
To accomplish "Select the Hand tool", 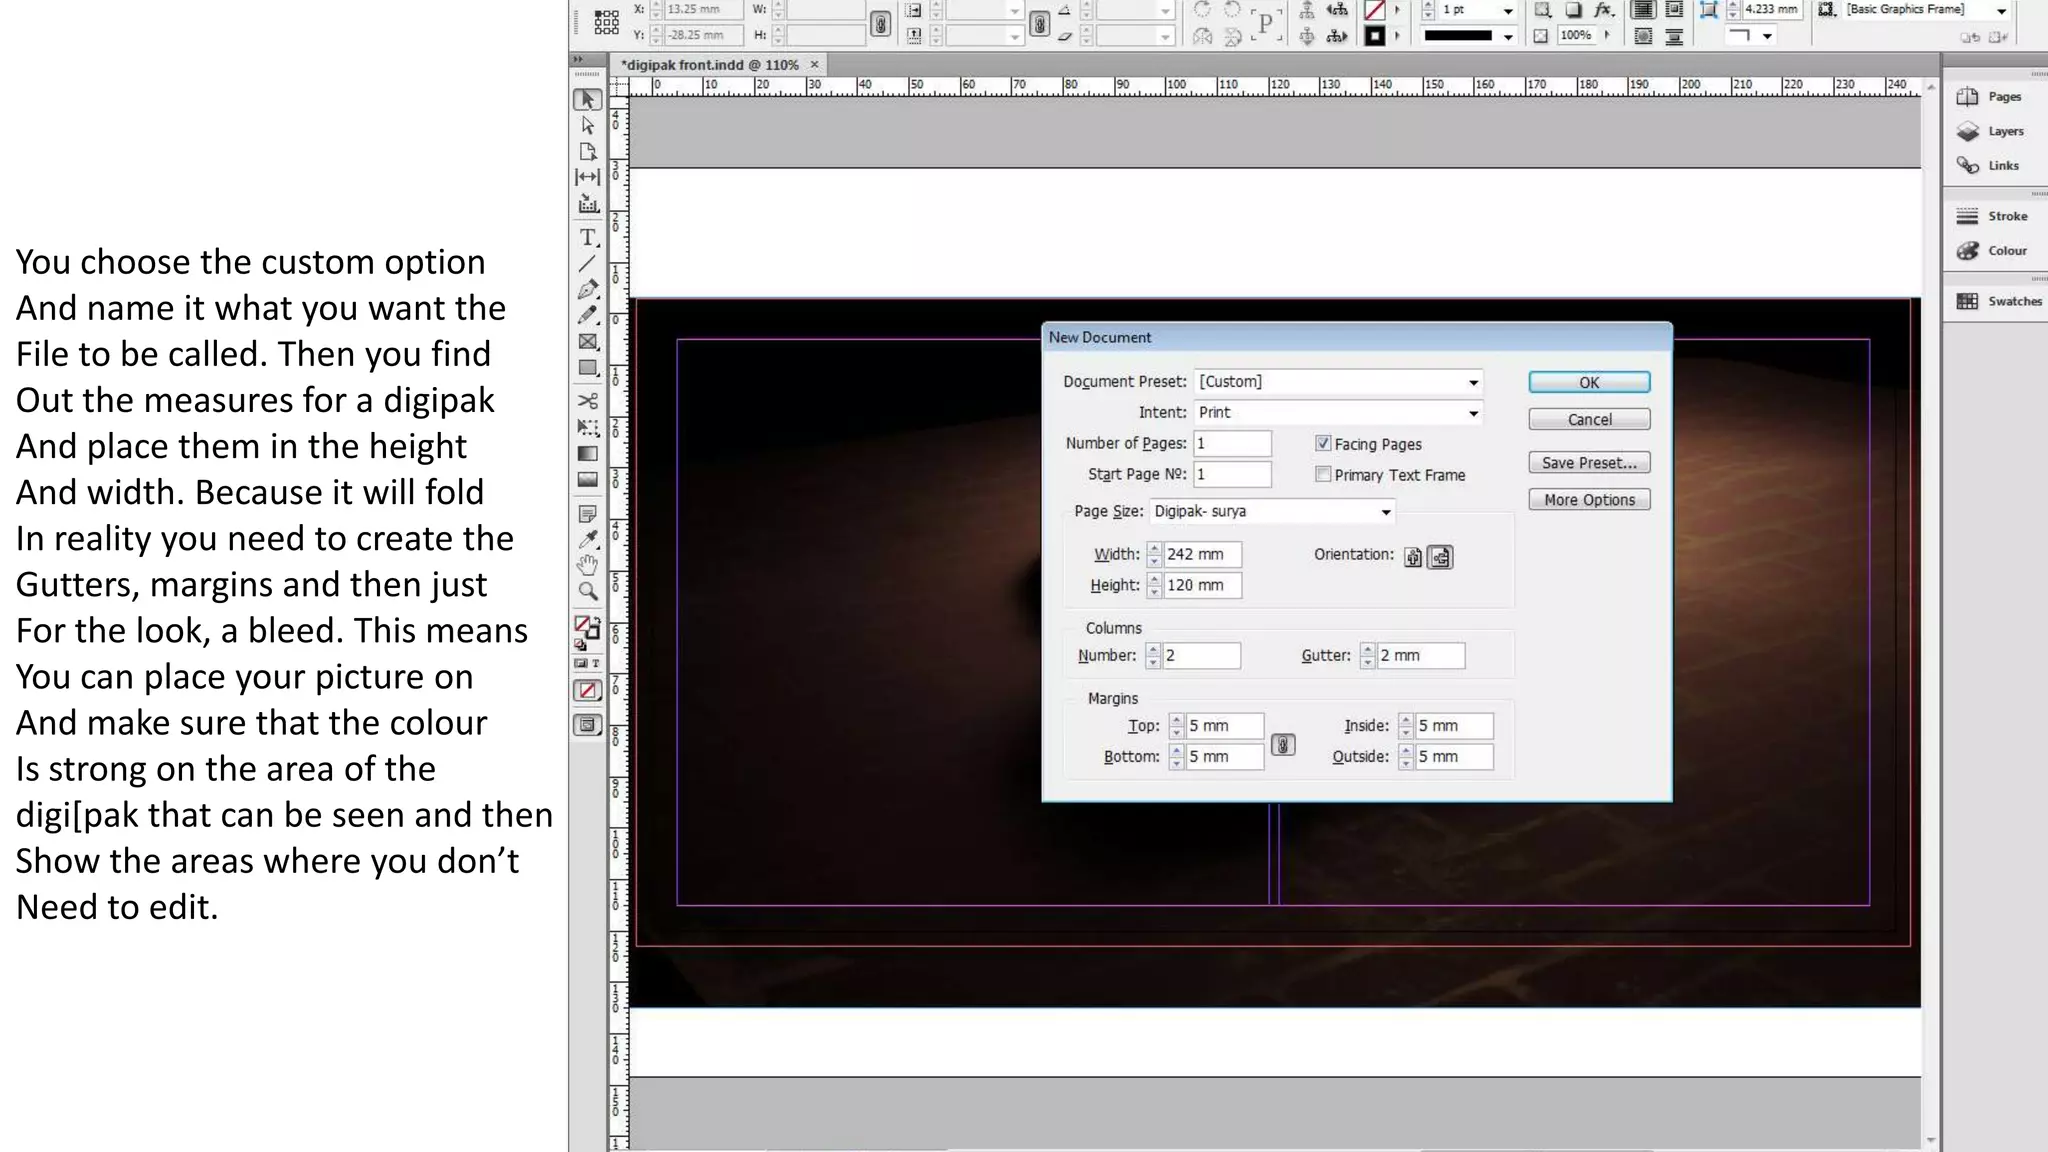I will point(588,565).
